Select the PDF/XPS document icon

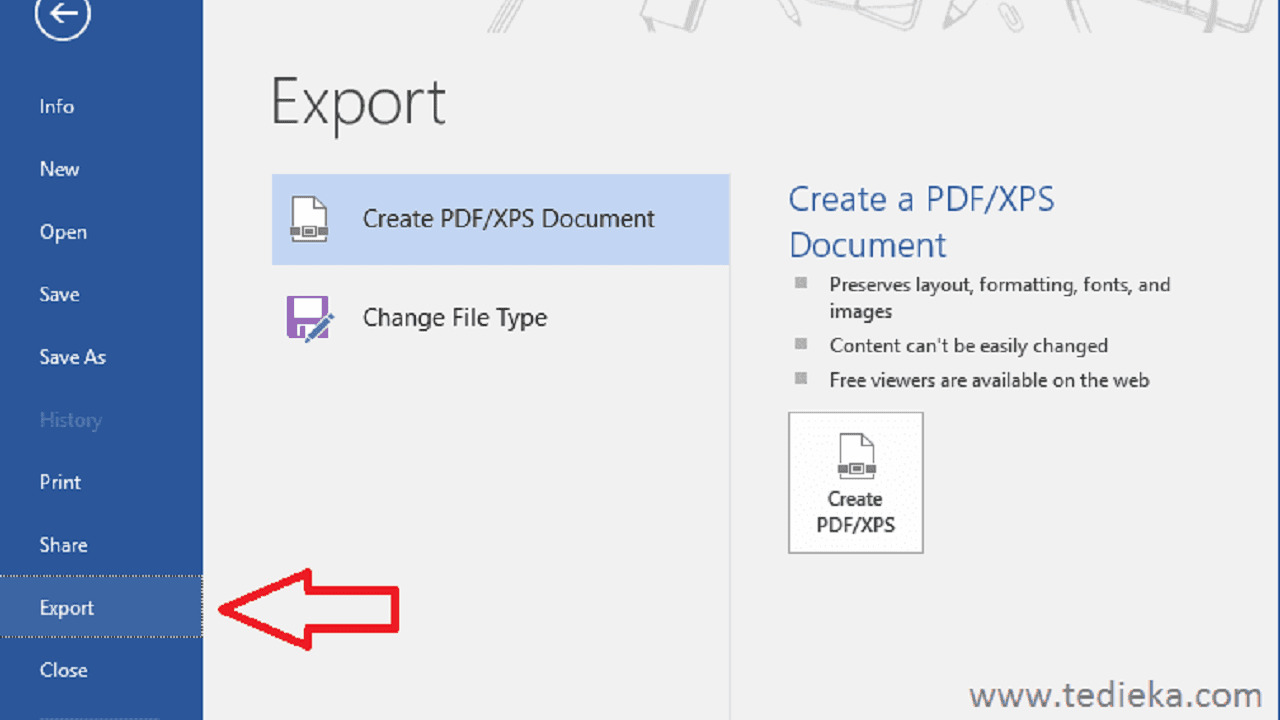(x=310, y=219)
